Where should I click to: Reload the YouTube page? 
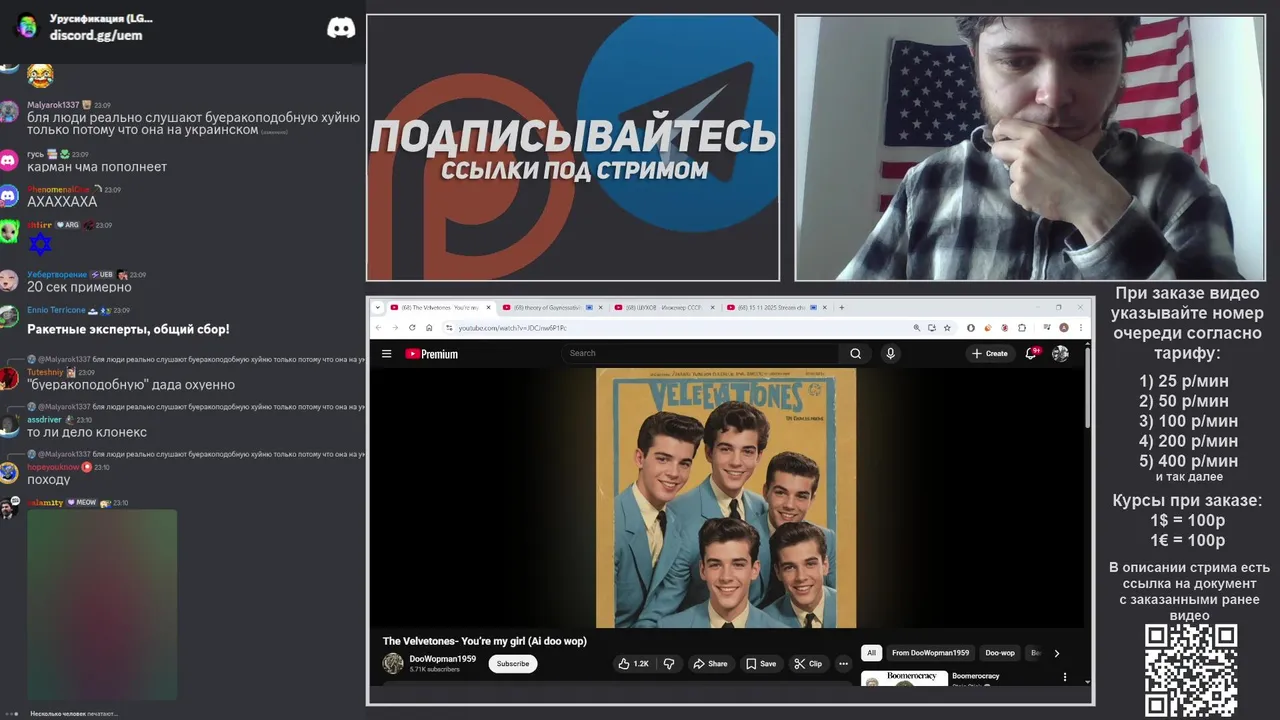tap(412, 328)
